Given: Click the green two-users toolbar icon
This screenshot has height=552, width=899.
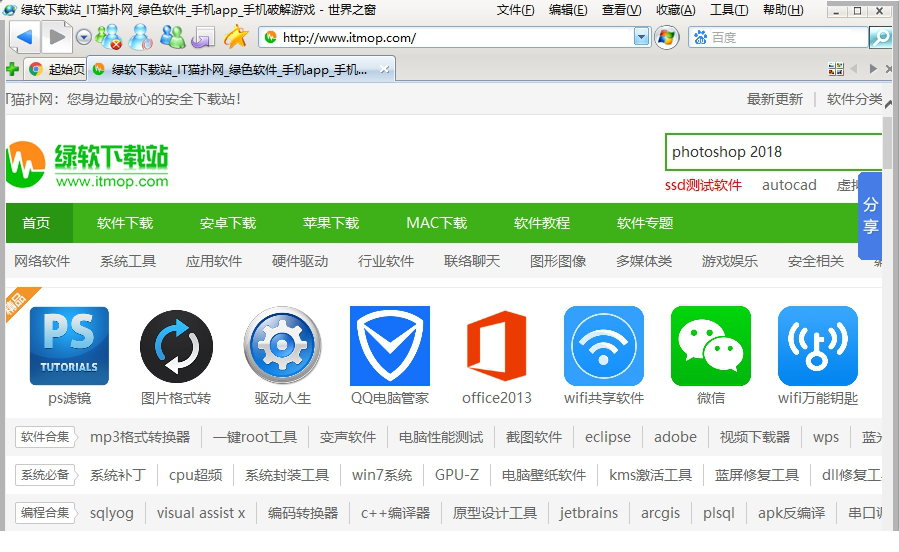Looking at the screenshot, I should [x=172, y=37].
